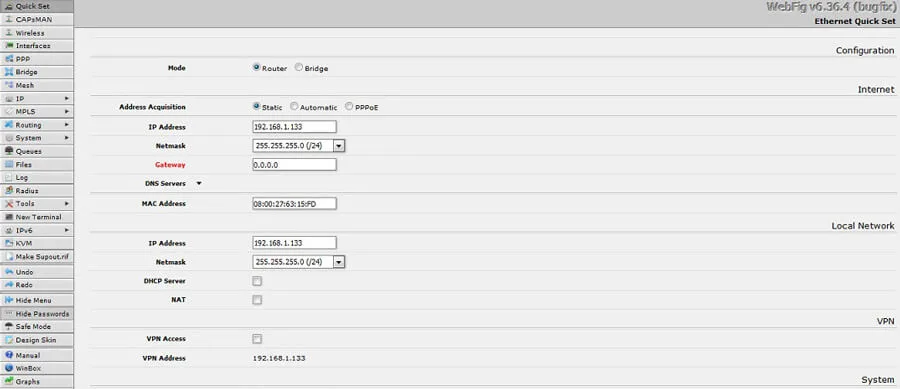Click the Log page icon
900x389 pixels.
(9, 178)
